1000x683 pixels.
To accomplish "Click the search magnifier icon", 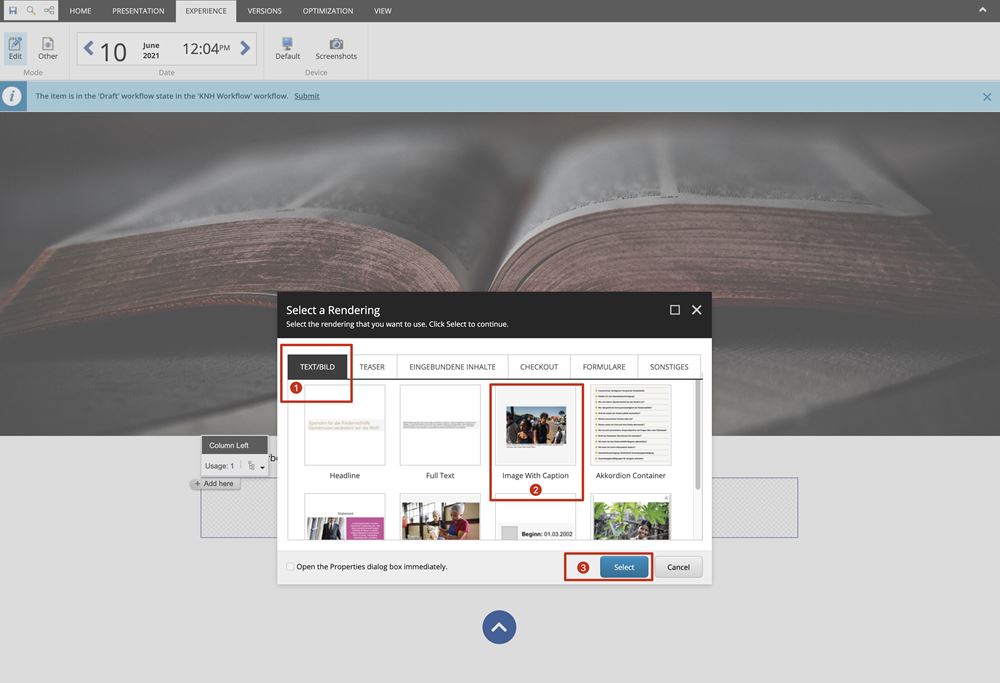I will pos(31,10).
